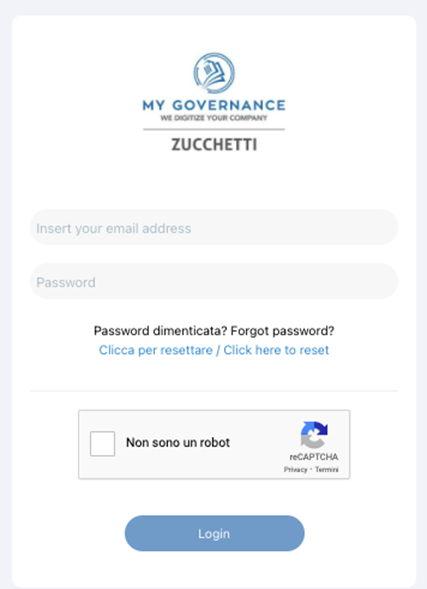Click the 'Click here to reset' link text
Viewport: 427px width, 589px height.
[x=276, y=350]
